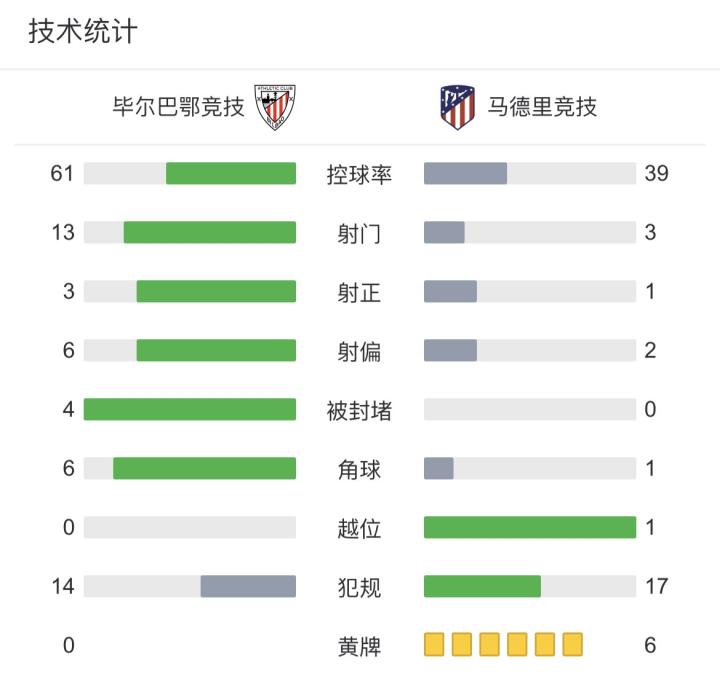
Task: Click Bilbao's green possession bar
Action: [231, 174]
